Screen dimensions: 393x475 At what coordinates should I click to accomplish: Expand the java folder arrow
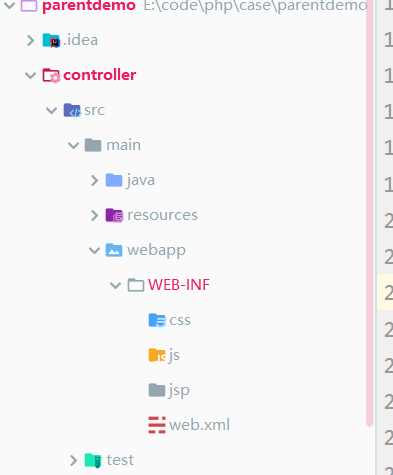point(94,180)
